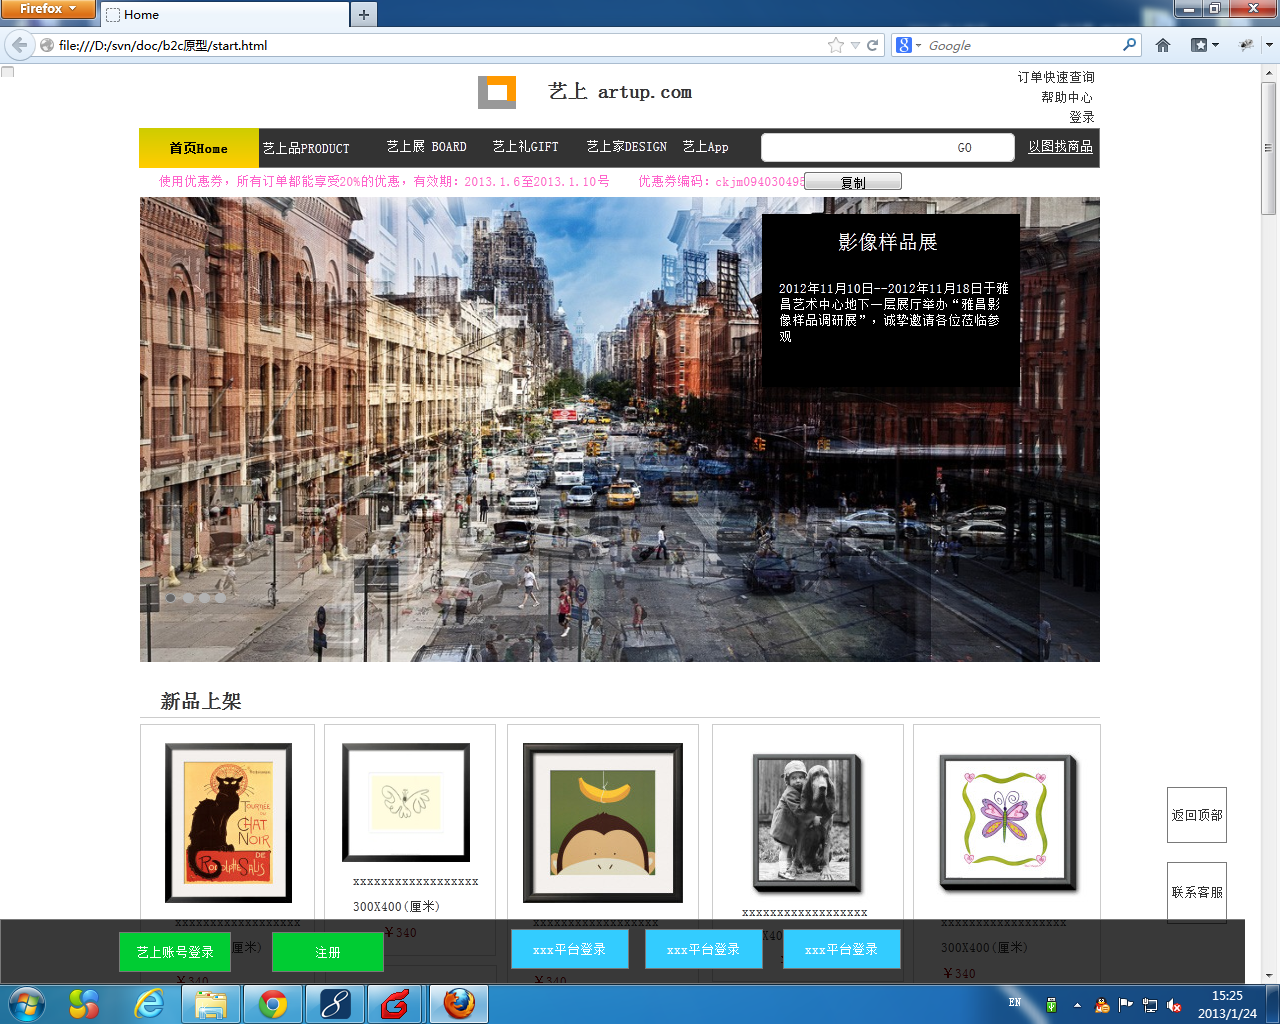Click the 返回顶部 back-to-top button
This screenshot has height=1024, width=1280.
1197,815
